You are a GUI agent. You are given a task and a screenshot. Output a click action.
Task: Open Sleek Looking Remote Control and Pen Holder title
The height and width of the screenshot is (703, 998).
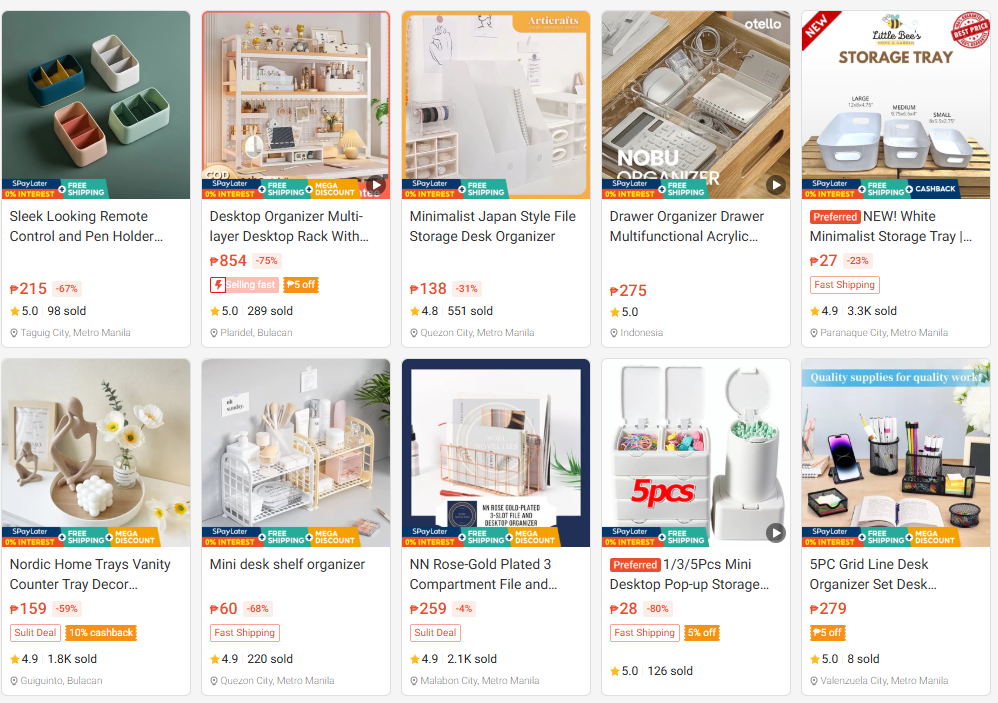tap(87, 226)
